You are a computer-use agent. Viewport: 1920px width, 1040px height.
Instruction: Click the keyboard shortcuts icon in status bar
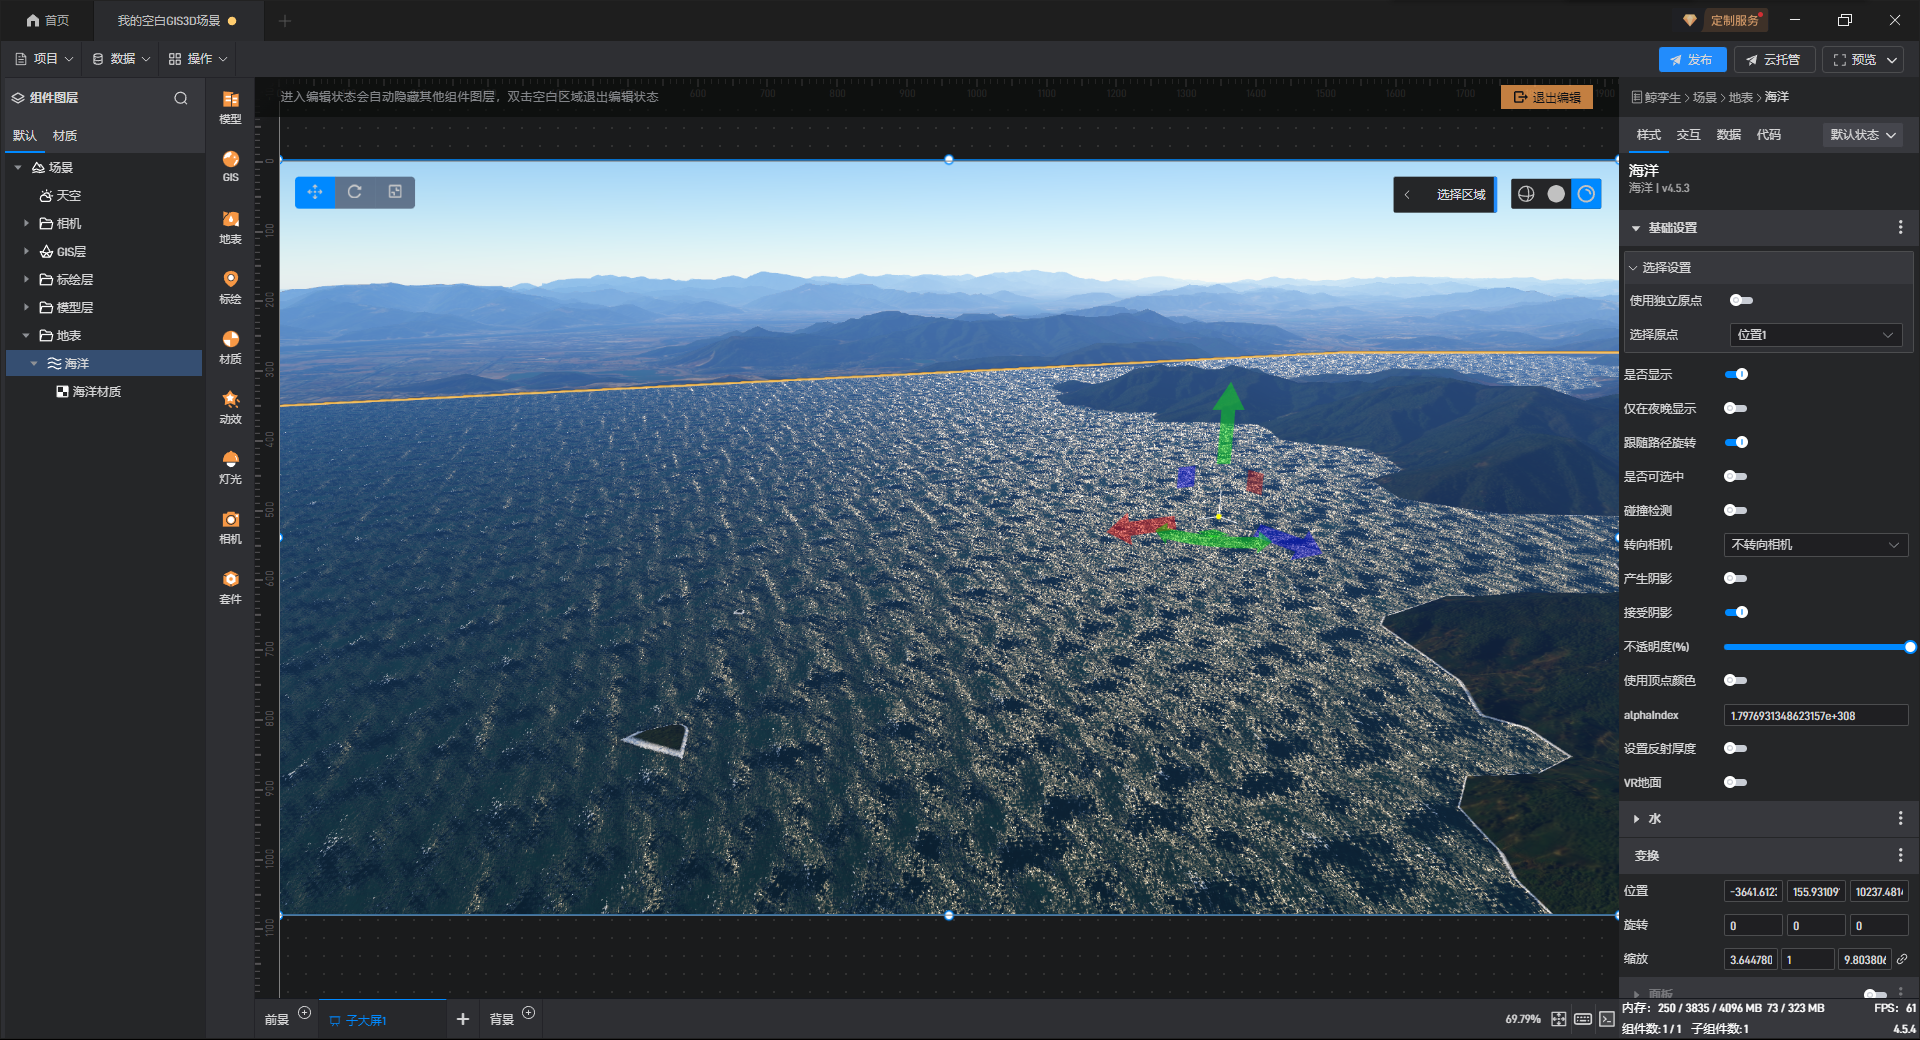click(x=1583, y=1019)
